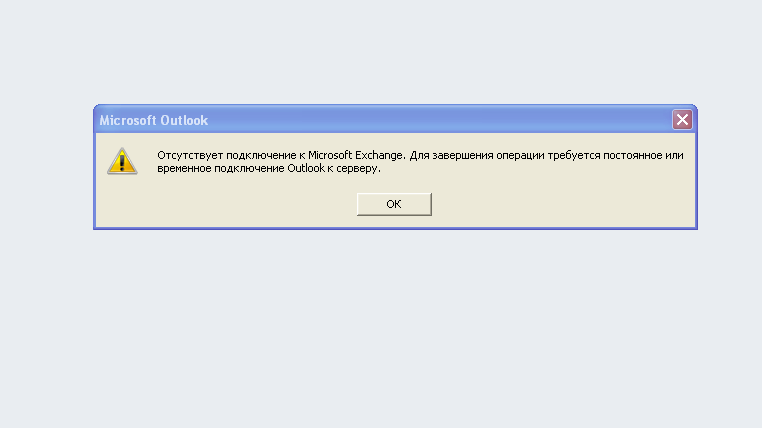Click the message text about Microsoft Exchange
The image size is (762, 428).
click(420, 162)
